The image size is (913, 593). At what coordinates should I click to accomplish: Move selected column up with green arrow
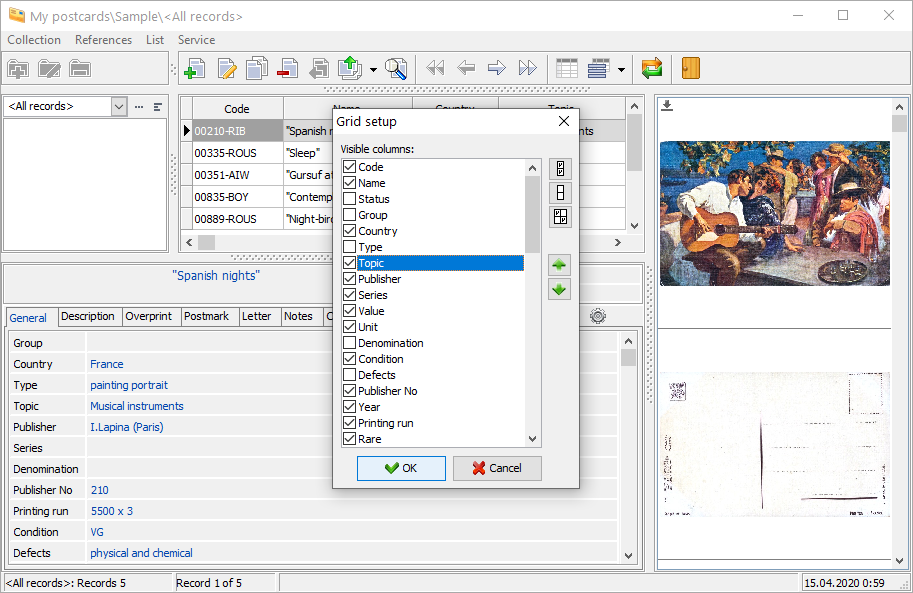point(559,265)
